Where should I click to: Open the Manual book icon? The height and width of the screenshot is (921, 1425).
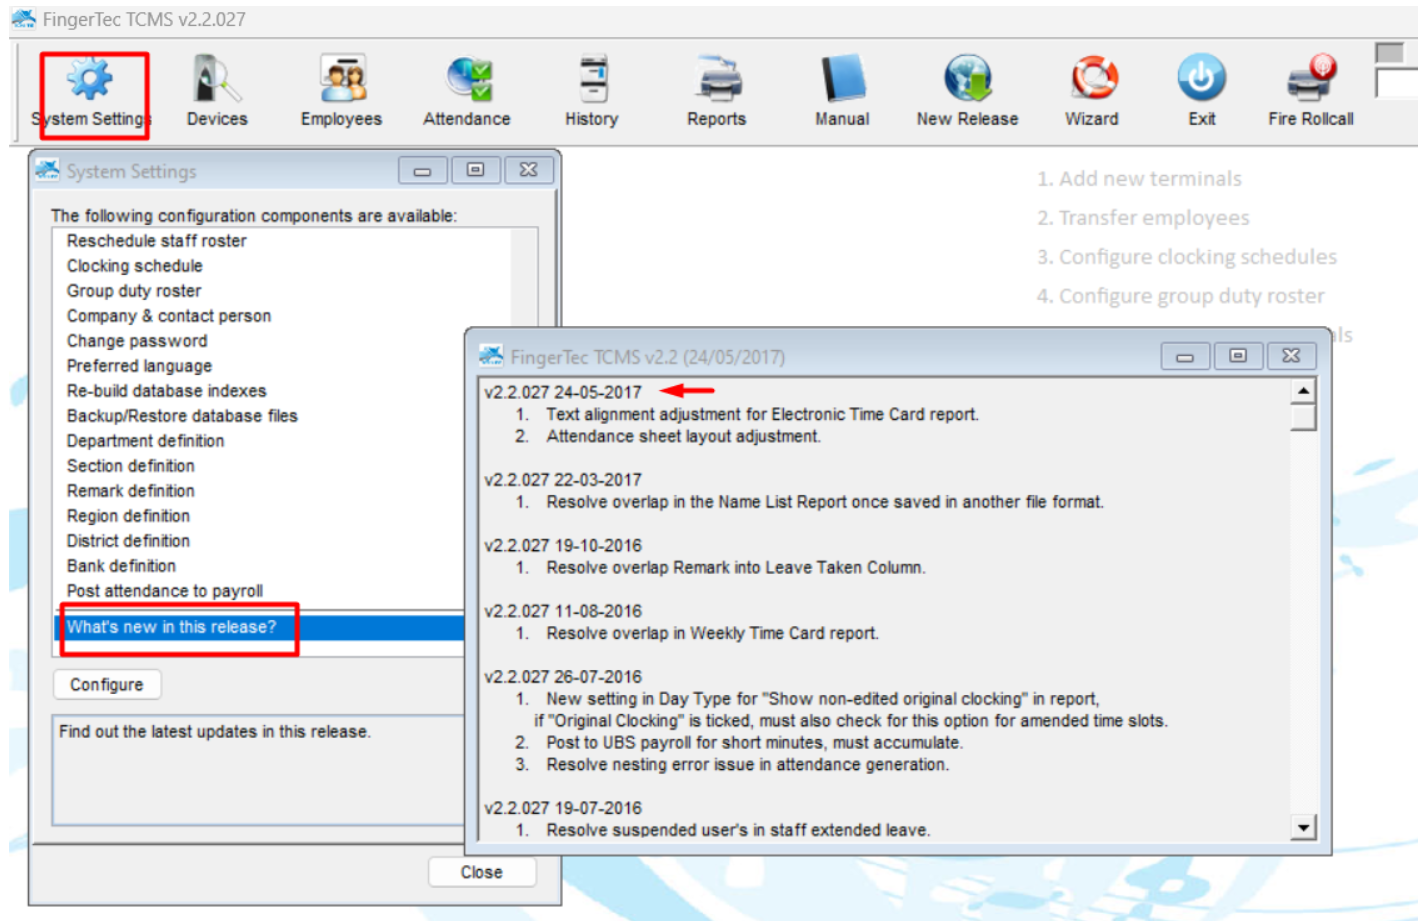[x=843, y=79]
